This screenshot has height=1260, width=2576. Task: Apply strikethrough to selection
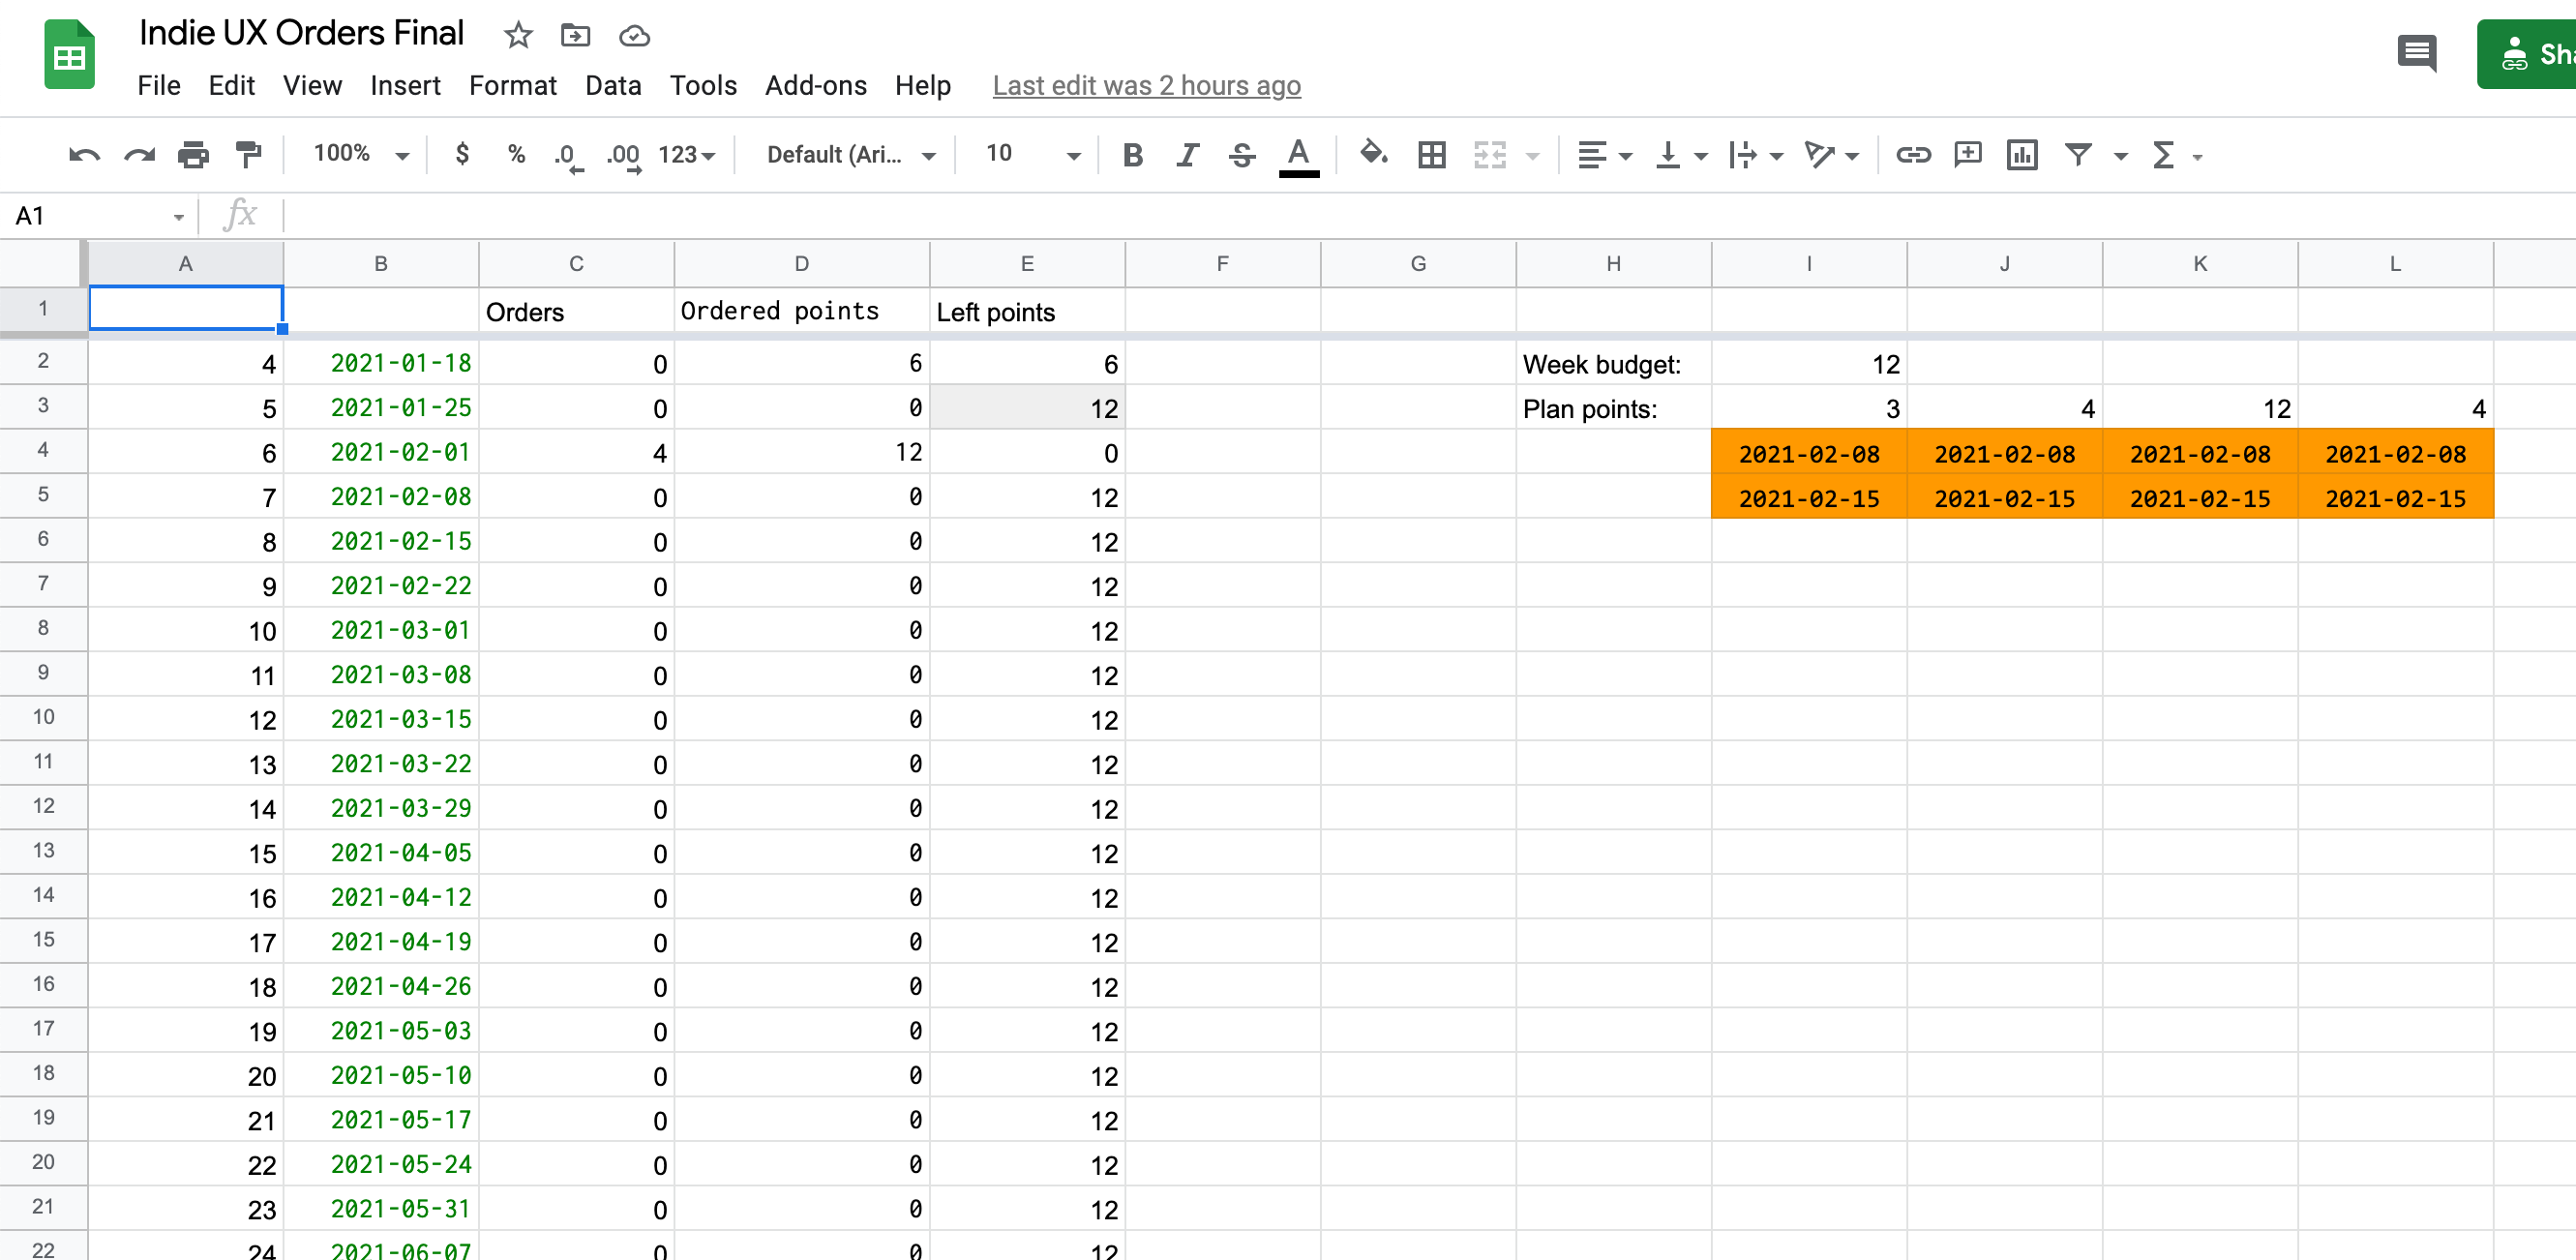pos(1240,155)
